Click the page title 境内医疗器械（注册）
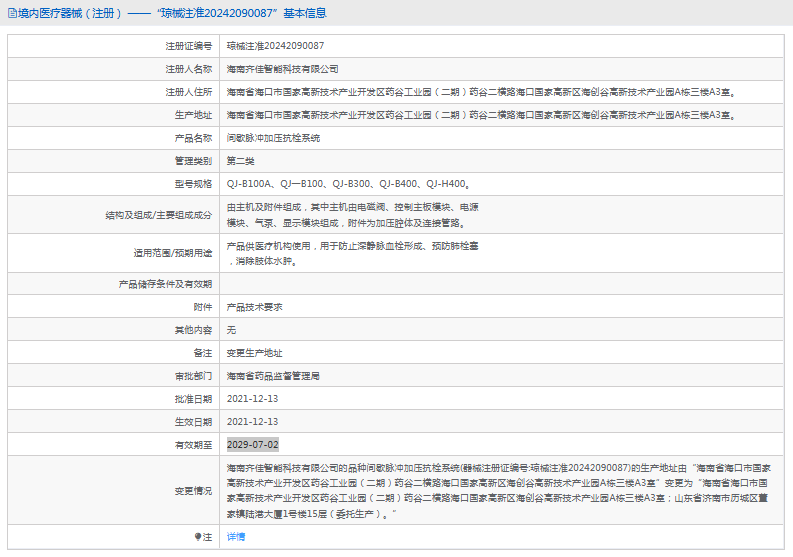The width and height of the screenshot is (793, 557). [x=70, y=13]
